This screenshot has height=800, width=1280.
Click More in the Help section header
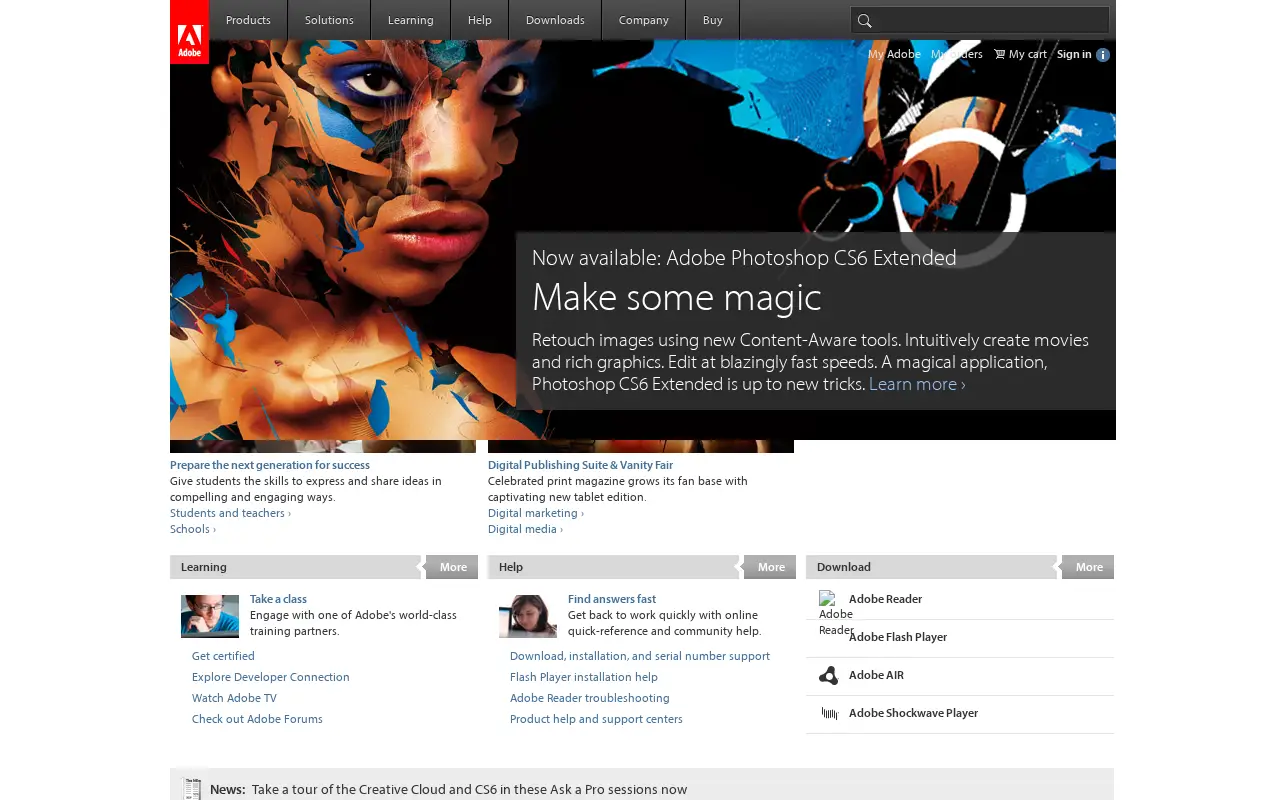[x=771, y=567]
